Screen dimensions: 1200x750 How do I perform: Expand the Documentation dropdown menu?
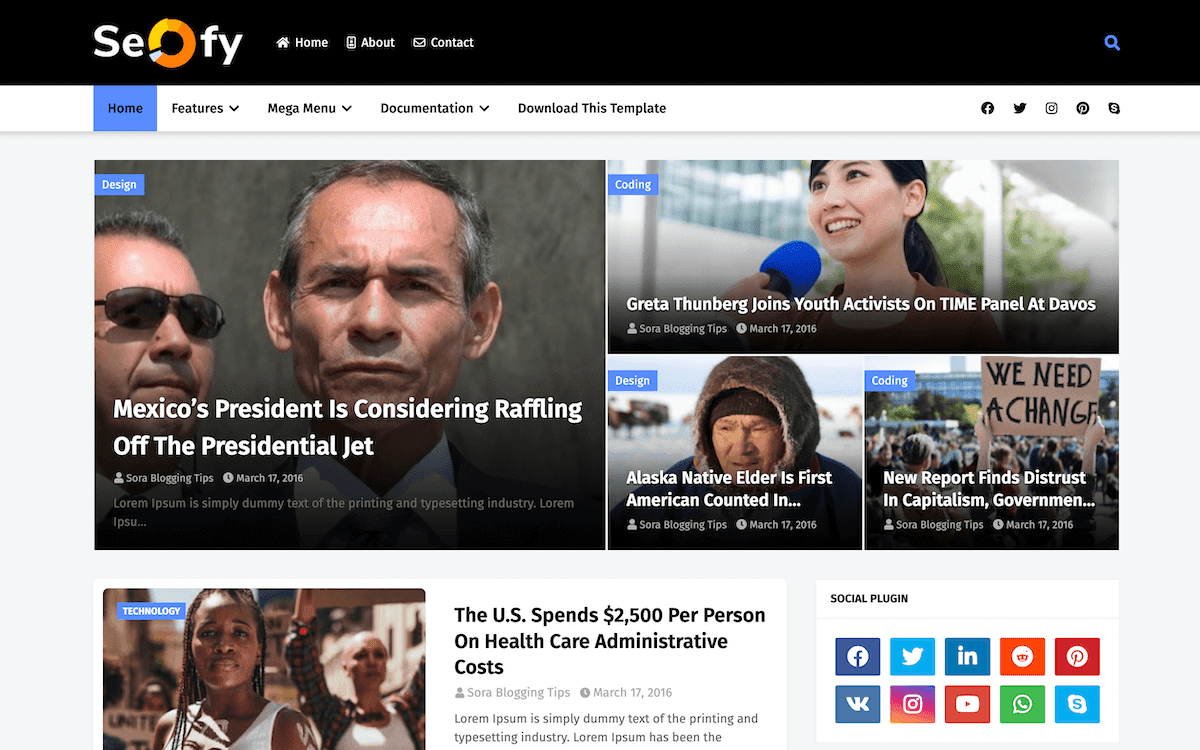[x=435, y=108]
